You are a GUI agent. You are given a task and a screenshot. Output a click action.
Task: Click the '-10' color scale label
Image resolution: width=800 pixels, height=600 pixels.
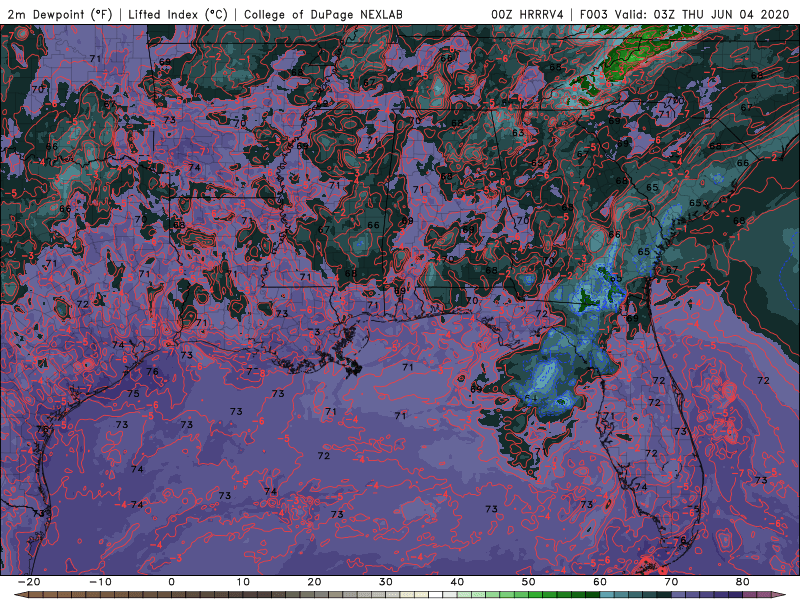point(100,582)
